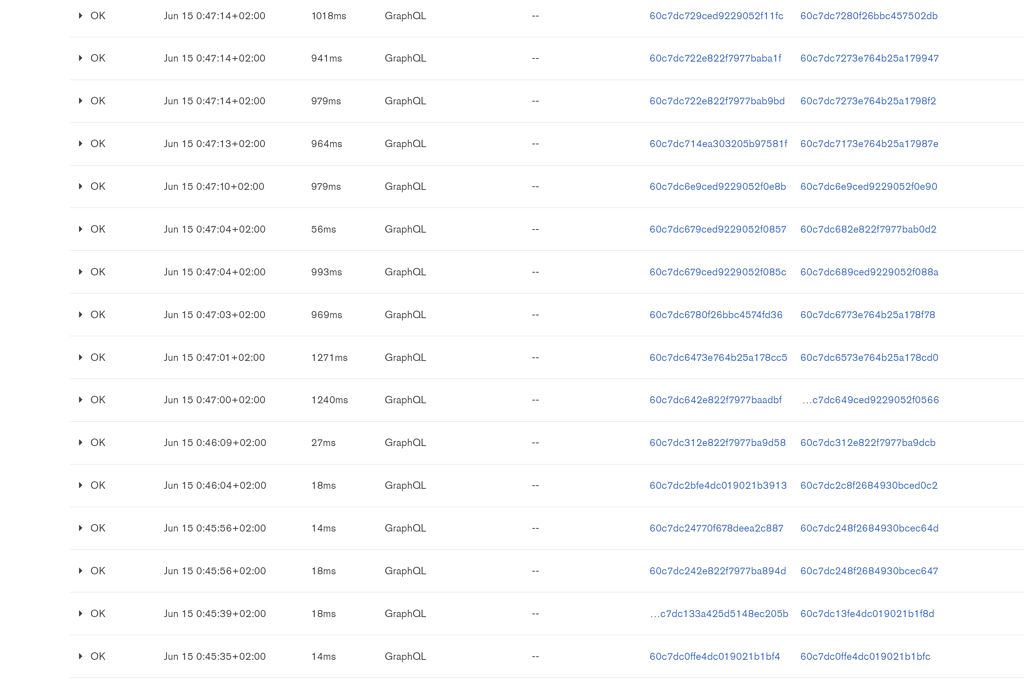Viewport: 1024px width, 692px height.
Task: Open link 60c7dc248f2684930bcec64d
Action: tap(868, 528)
